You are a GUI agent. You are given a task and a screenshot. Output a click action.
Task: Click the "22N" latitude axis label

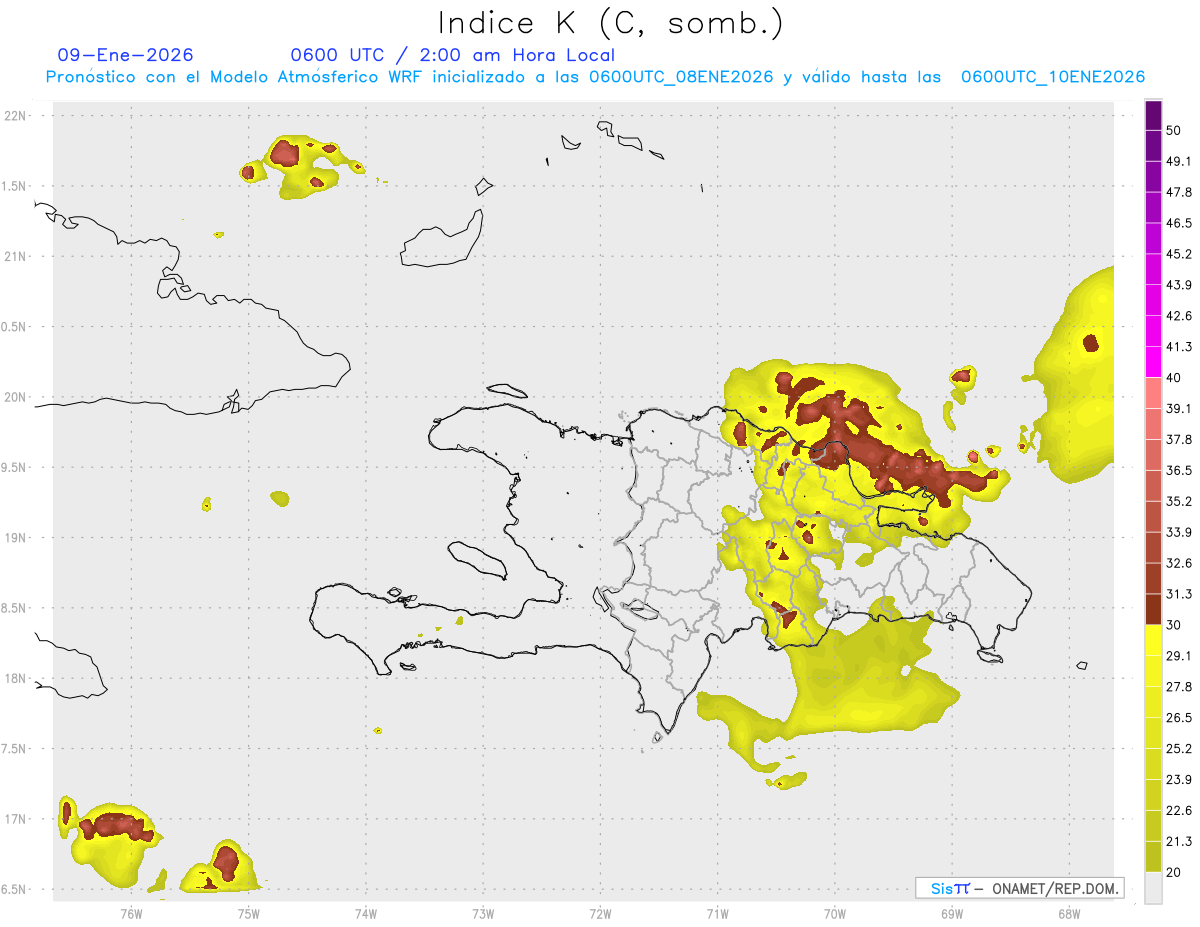click(15, 116)
